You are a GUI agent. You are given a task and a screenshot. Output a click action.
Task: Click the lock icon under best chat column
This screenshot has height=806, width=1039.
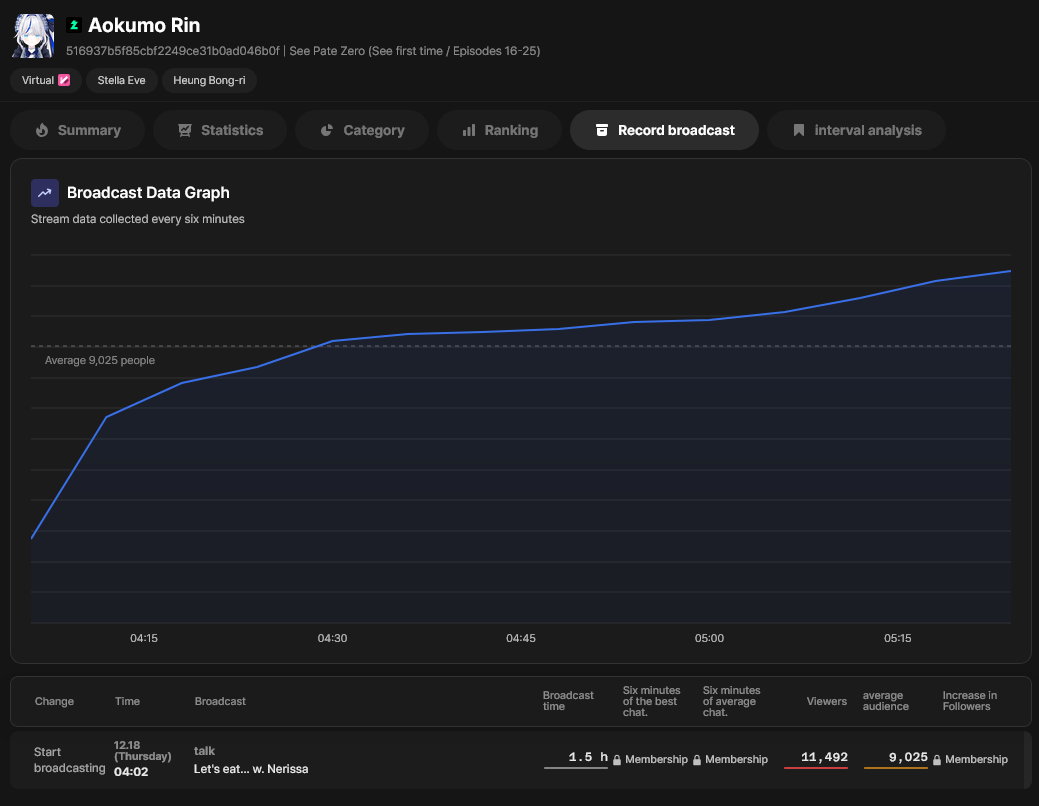[617, 760]
